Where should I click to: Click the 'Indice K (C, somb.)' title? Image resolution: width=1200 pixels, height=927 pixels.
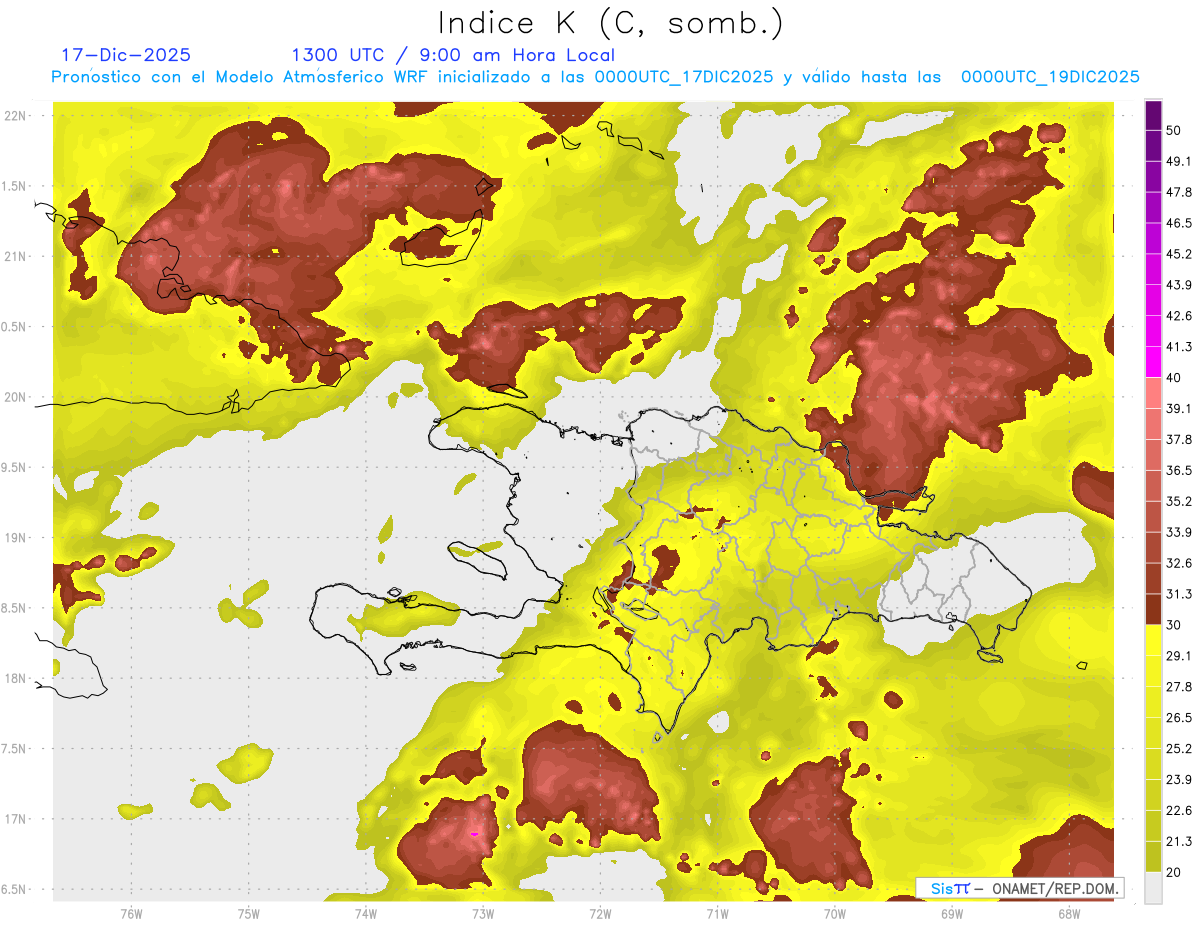[x=610, y=22]
